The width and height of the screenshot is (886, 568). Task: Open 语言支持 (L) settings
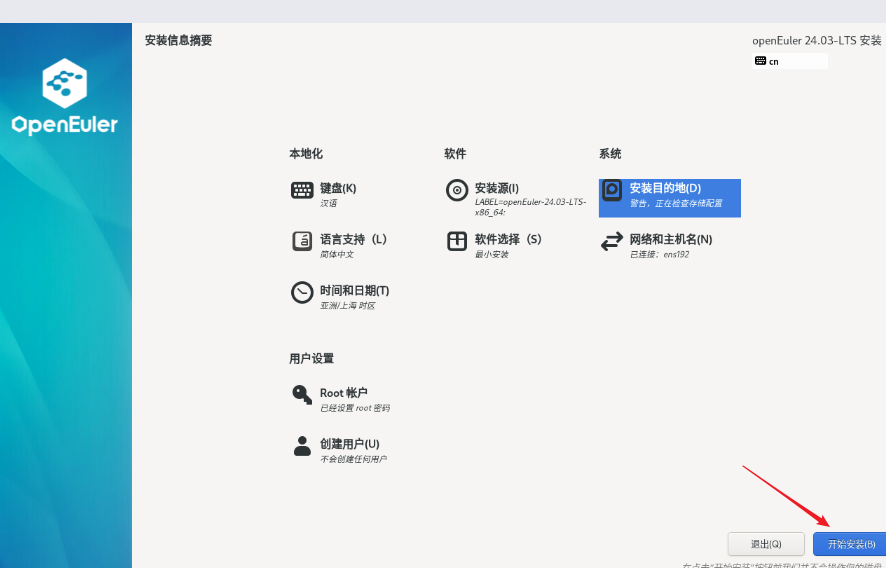pyautogui.click(x=339, y=245)
